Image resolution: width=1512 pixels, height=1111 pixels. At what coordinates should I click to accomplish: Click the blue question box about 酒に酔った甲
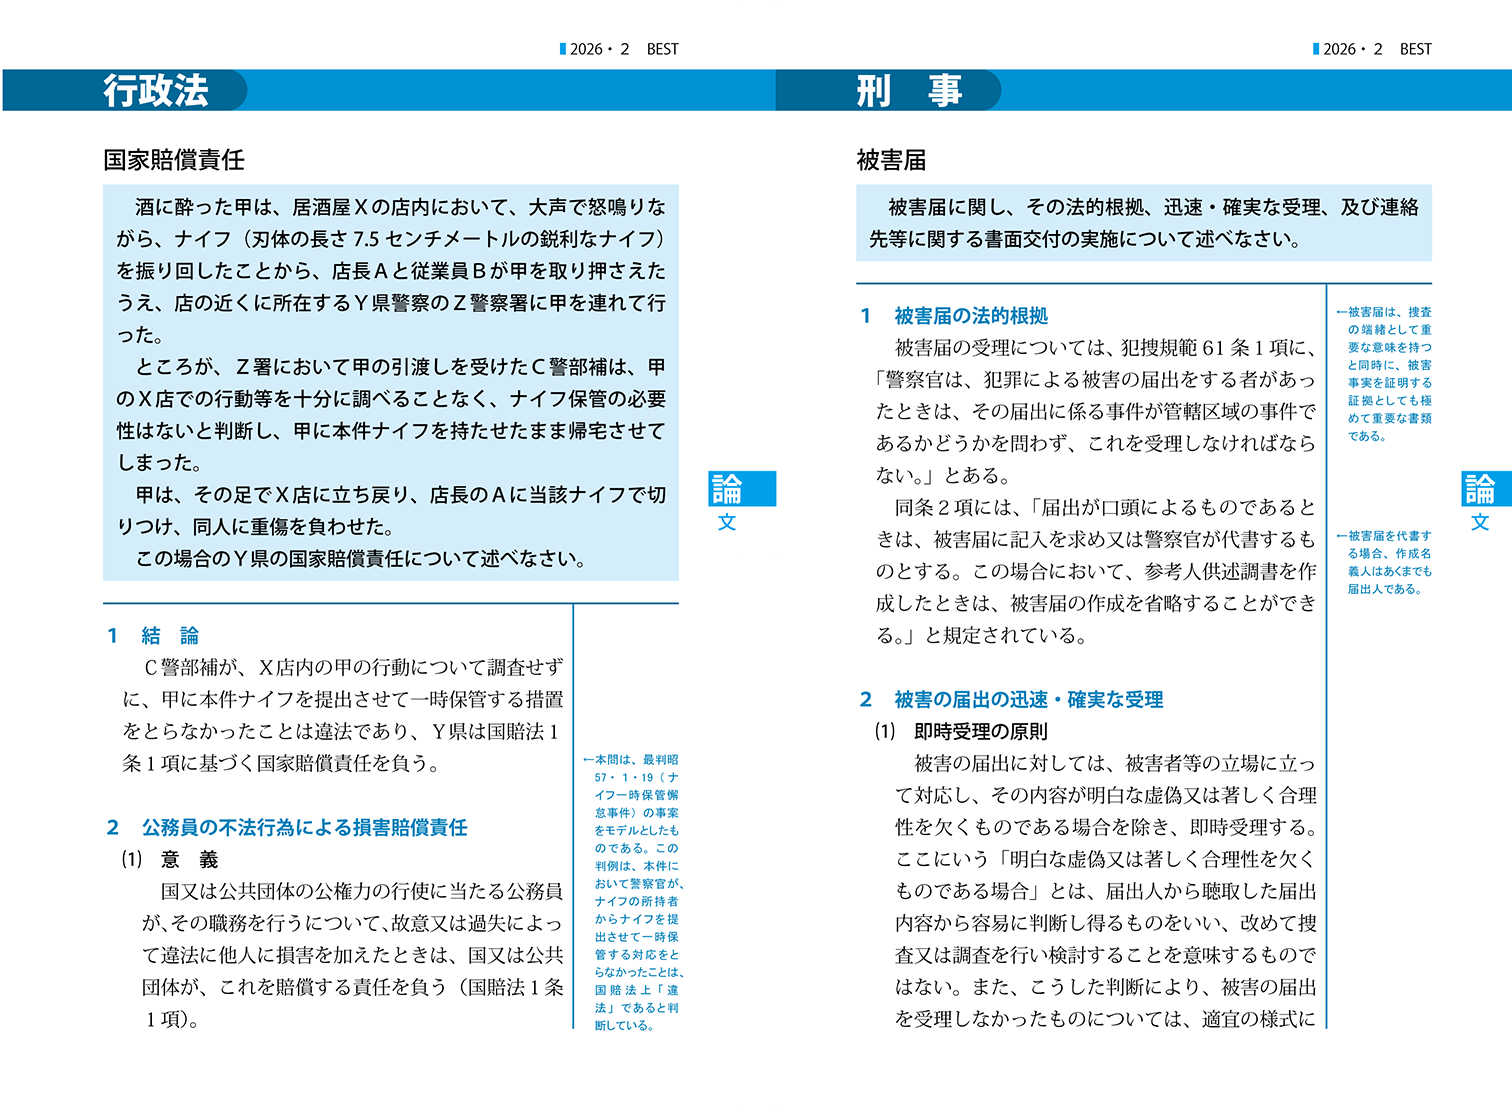point(391,382)
